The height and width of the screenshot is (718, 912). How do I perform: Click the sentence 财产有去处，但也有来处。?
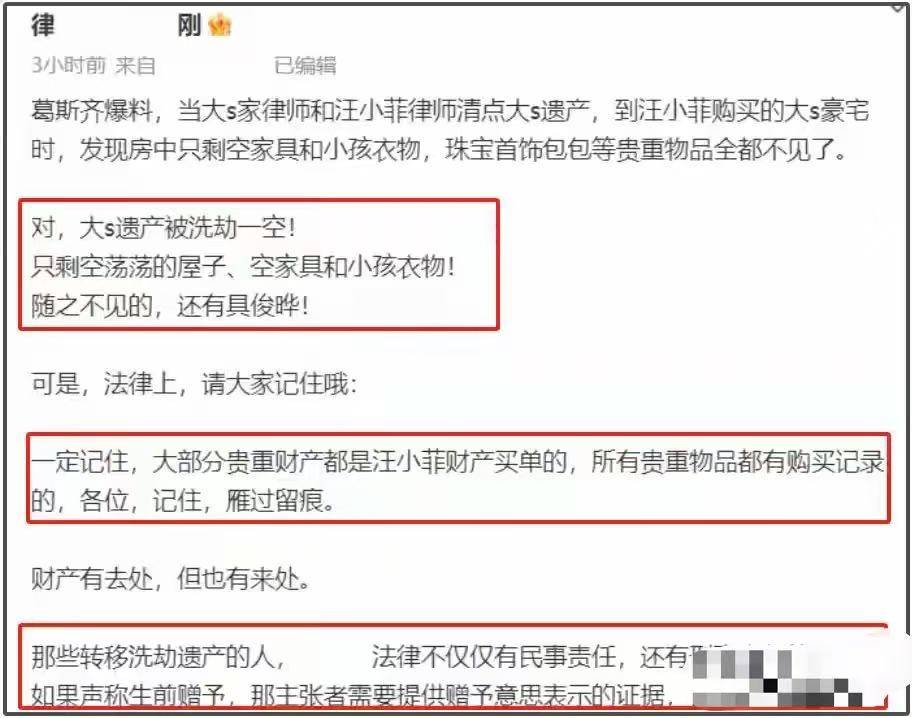pyautogui.click(x=170, y=579)
